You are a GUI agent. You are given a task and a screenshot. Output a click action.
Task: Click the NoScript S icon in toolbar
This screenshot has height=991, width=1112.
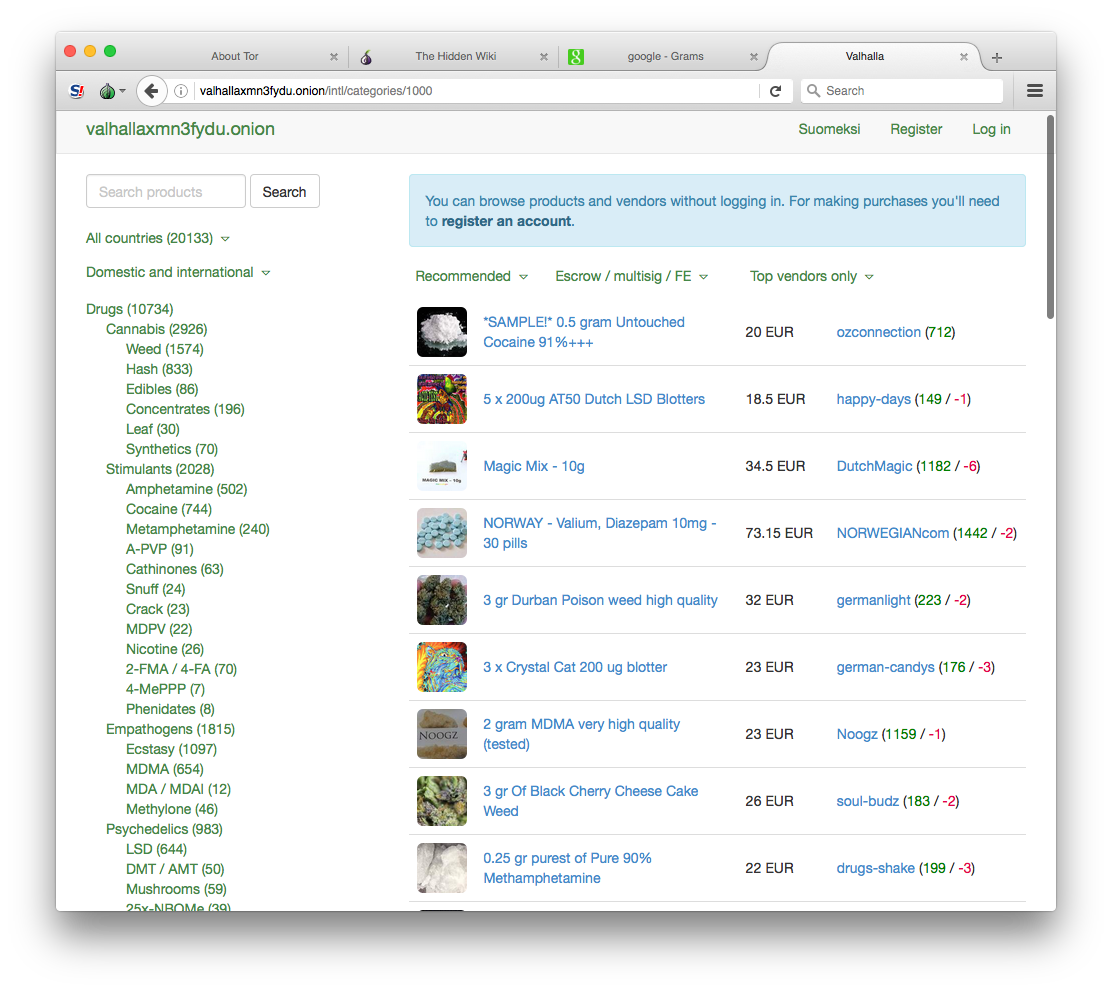coord(77,91)
